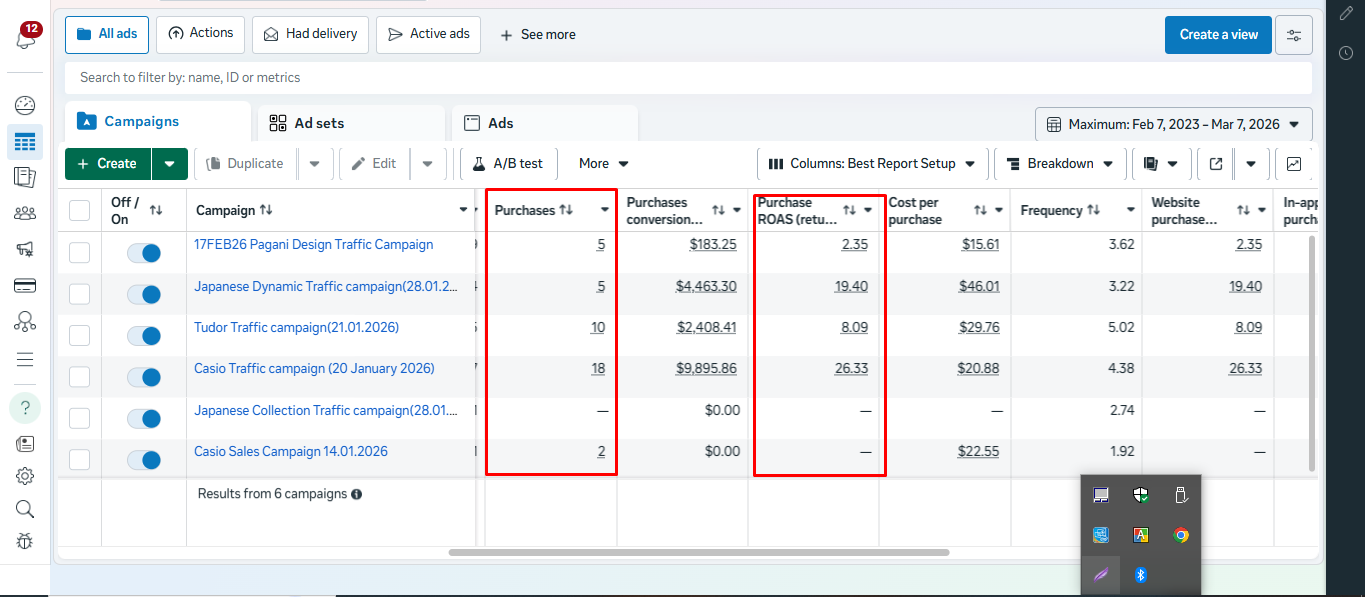Expand the Breakdown dropdown
Viewport: 1365px width, 597px height.
1059,164
